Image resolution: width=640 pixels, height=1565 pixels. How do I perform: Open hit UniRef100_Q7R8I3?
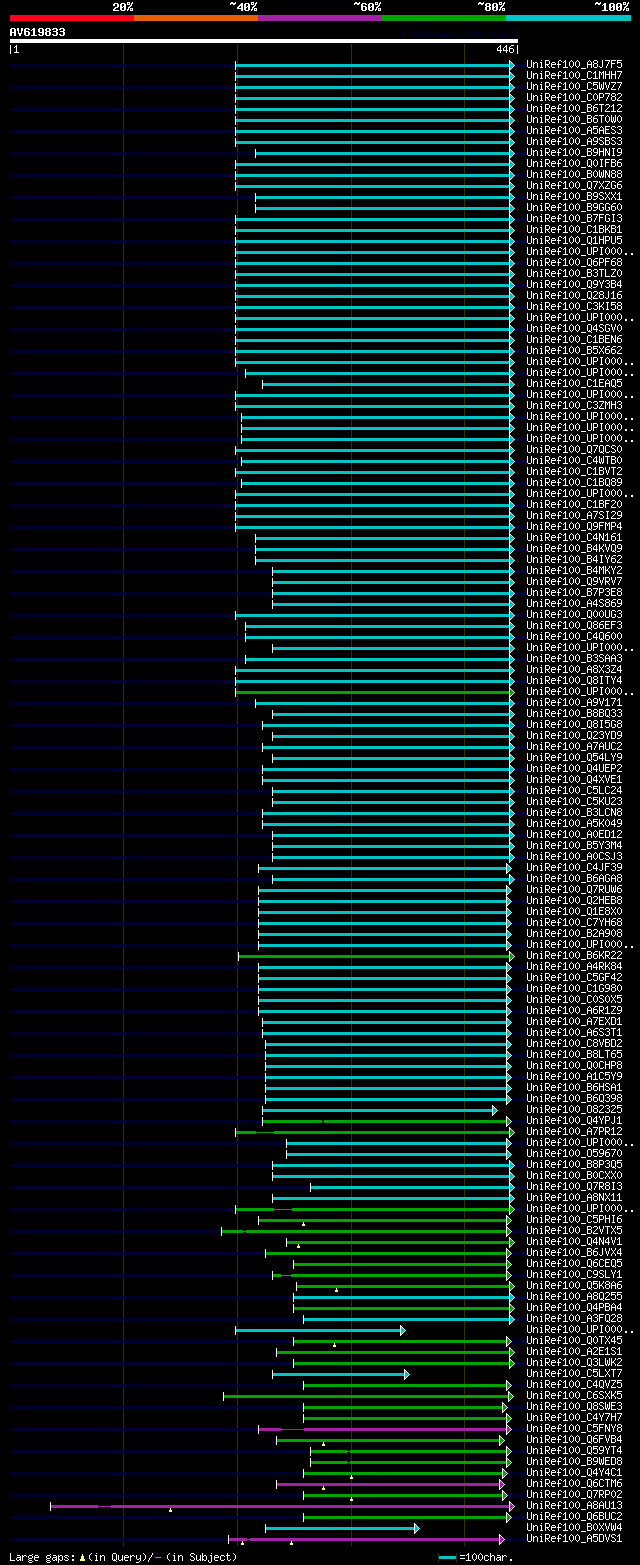pyautogui.click(x=574, y=1186)
